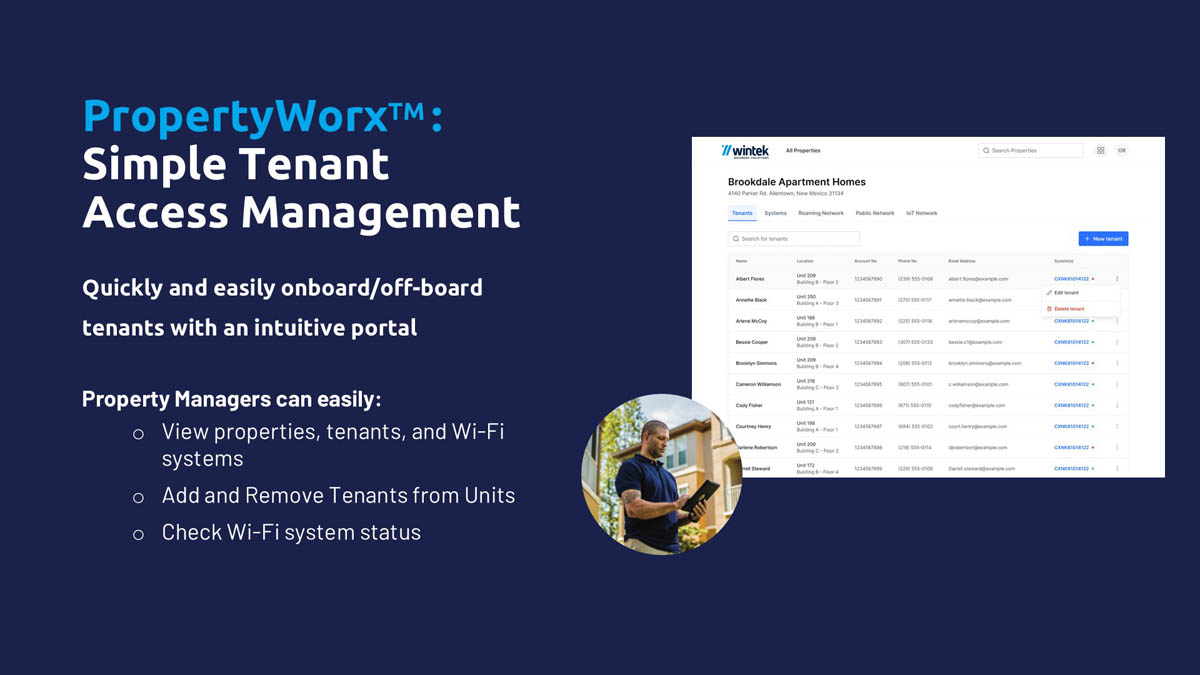Click the Phone No. column header
This screenshot has width=1200, height=675.
coord(908,261)
